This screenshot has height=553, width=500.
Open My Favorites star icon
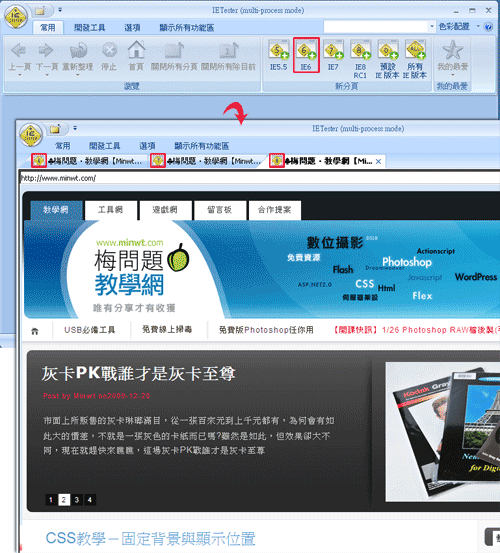point(452,50)
